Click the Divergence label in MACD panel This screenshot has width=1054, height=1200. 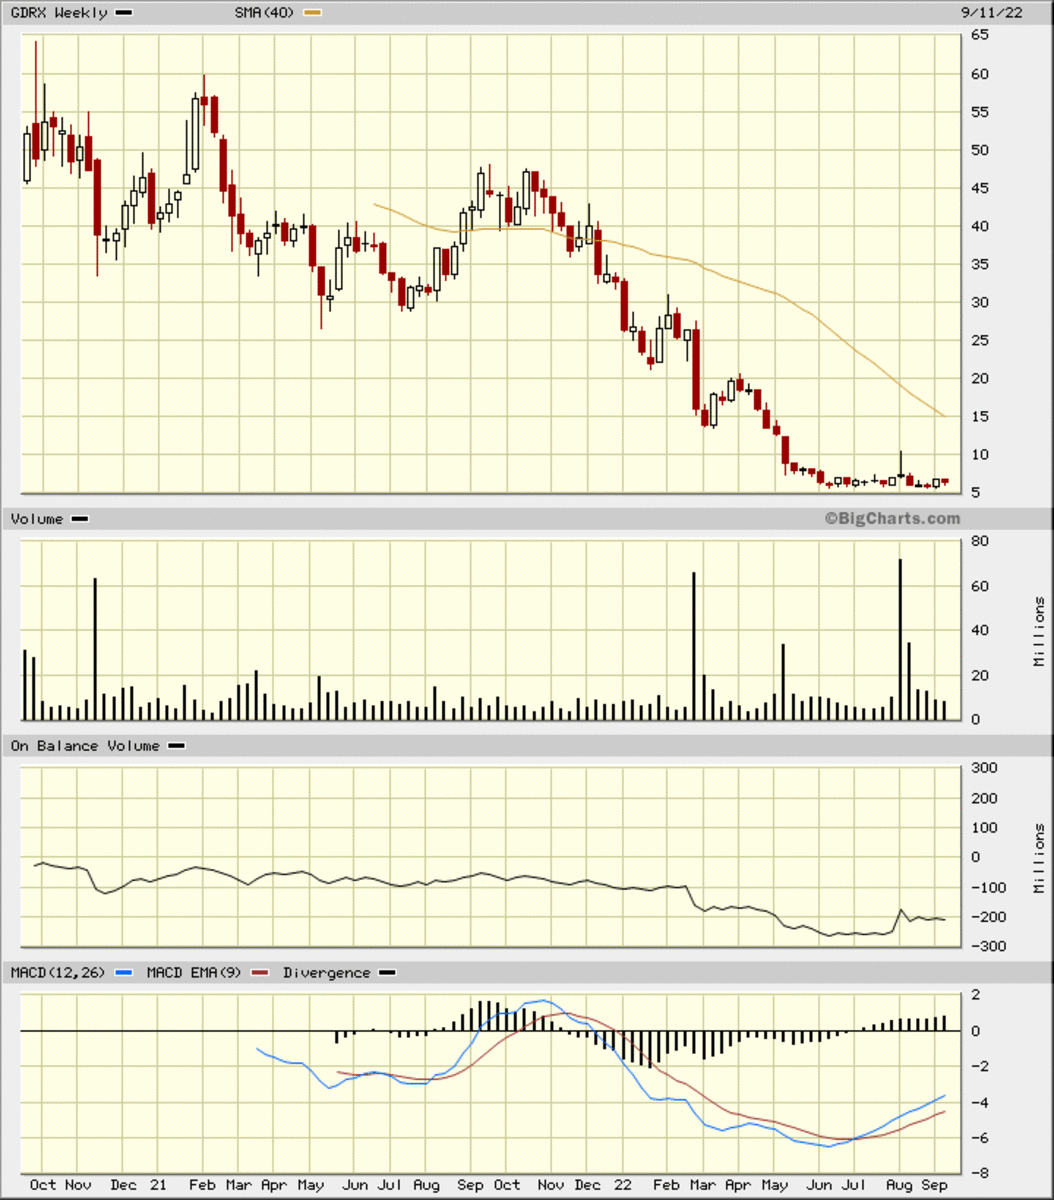point(327,972)
